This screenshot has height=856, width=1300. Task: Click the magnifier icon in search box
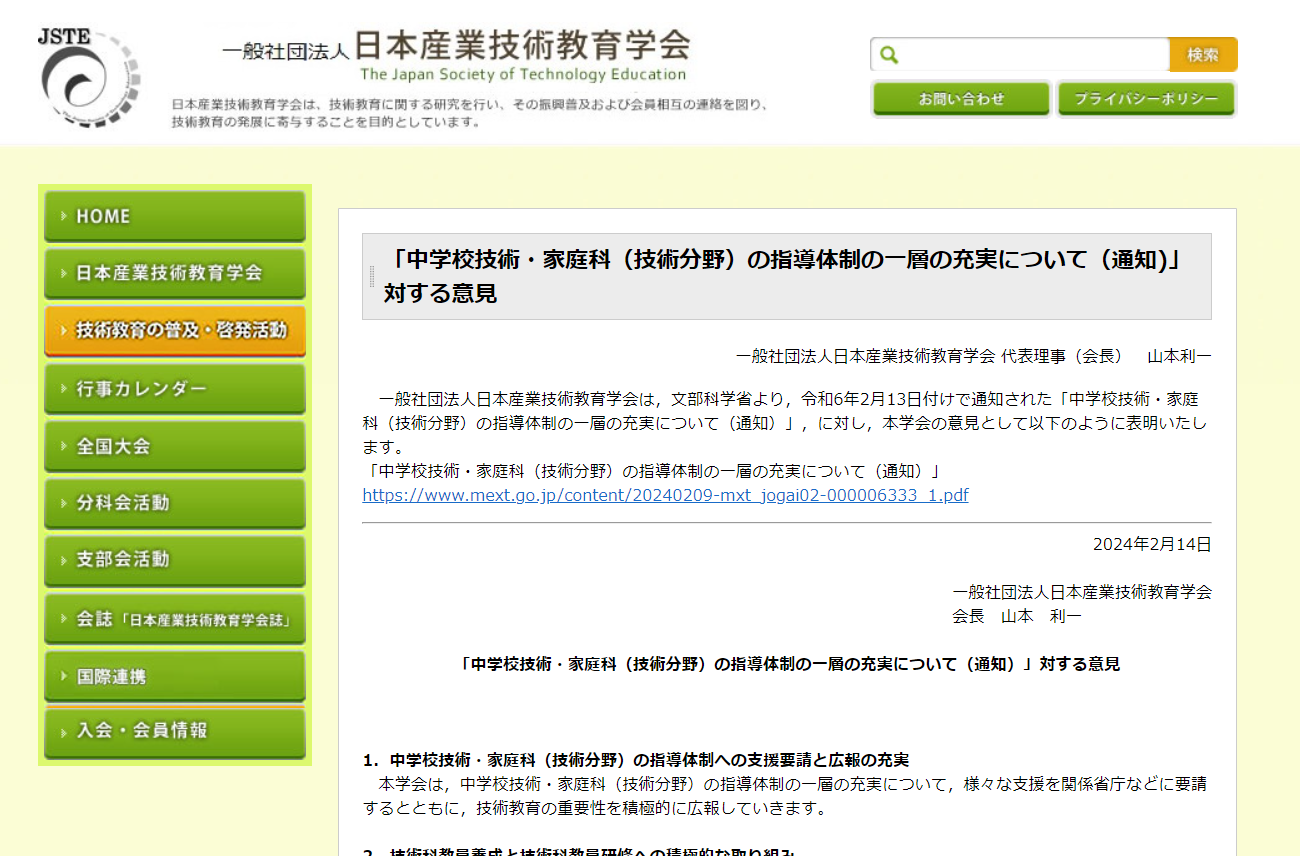889,55
